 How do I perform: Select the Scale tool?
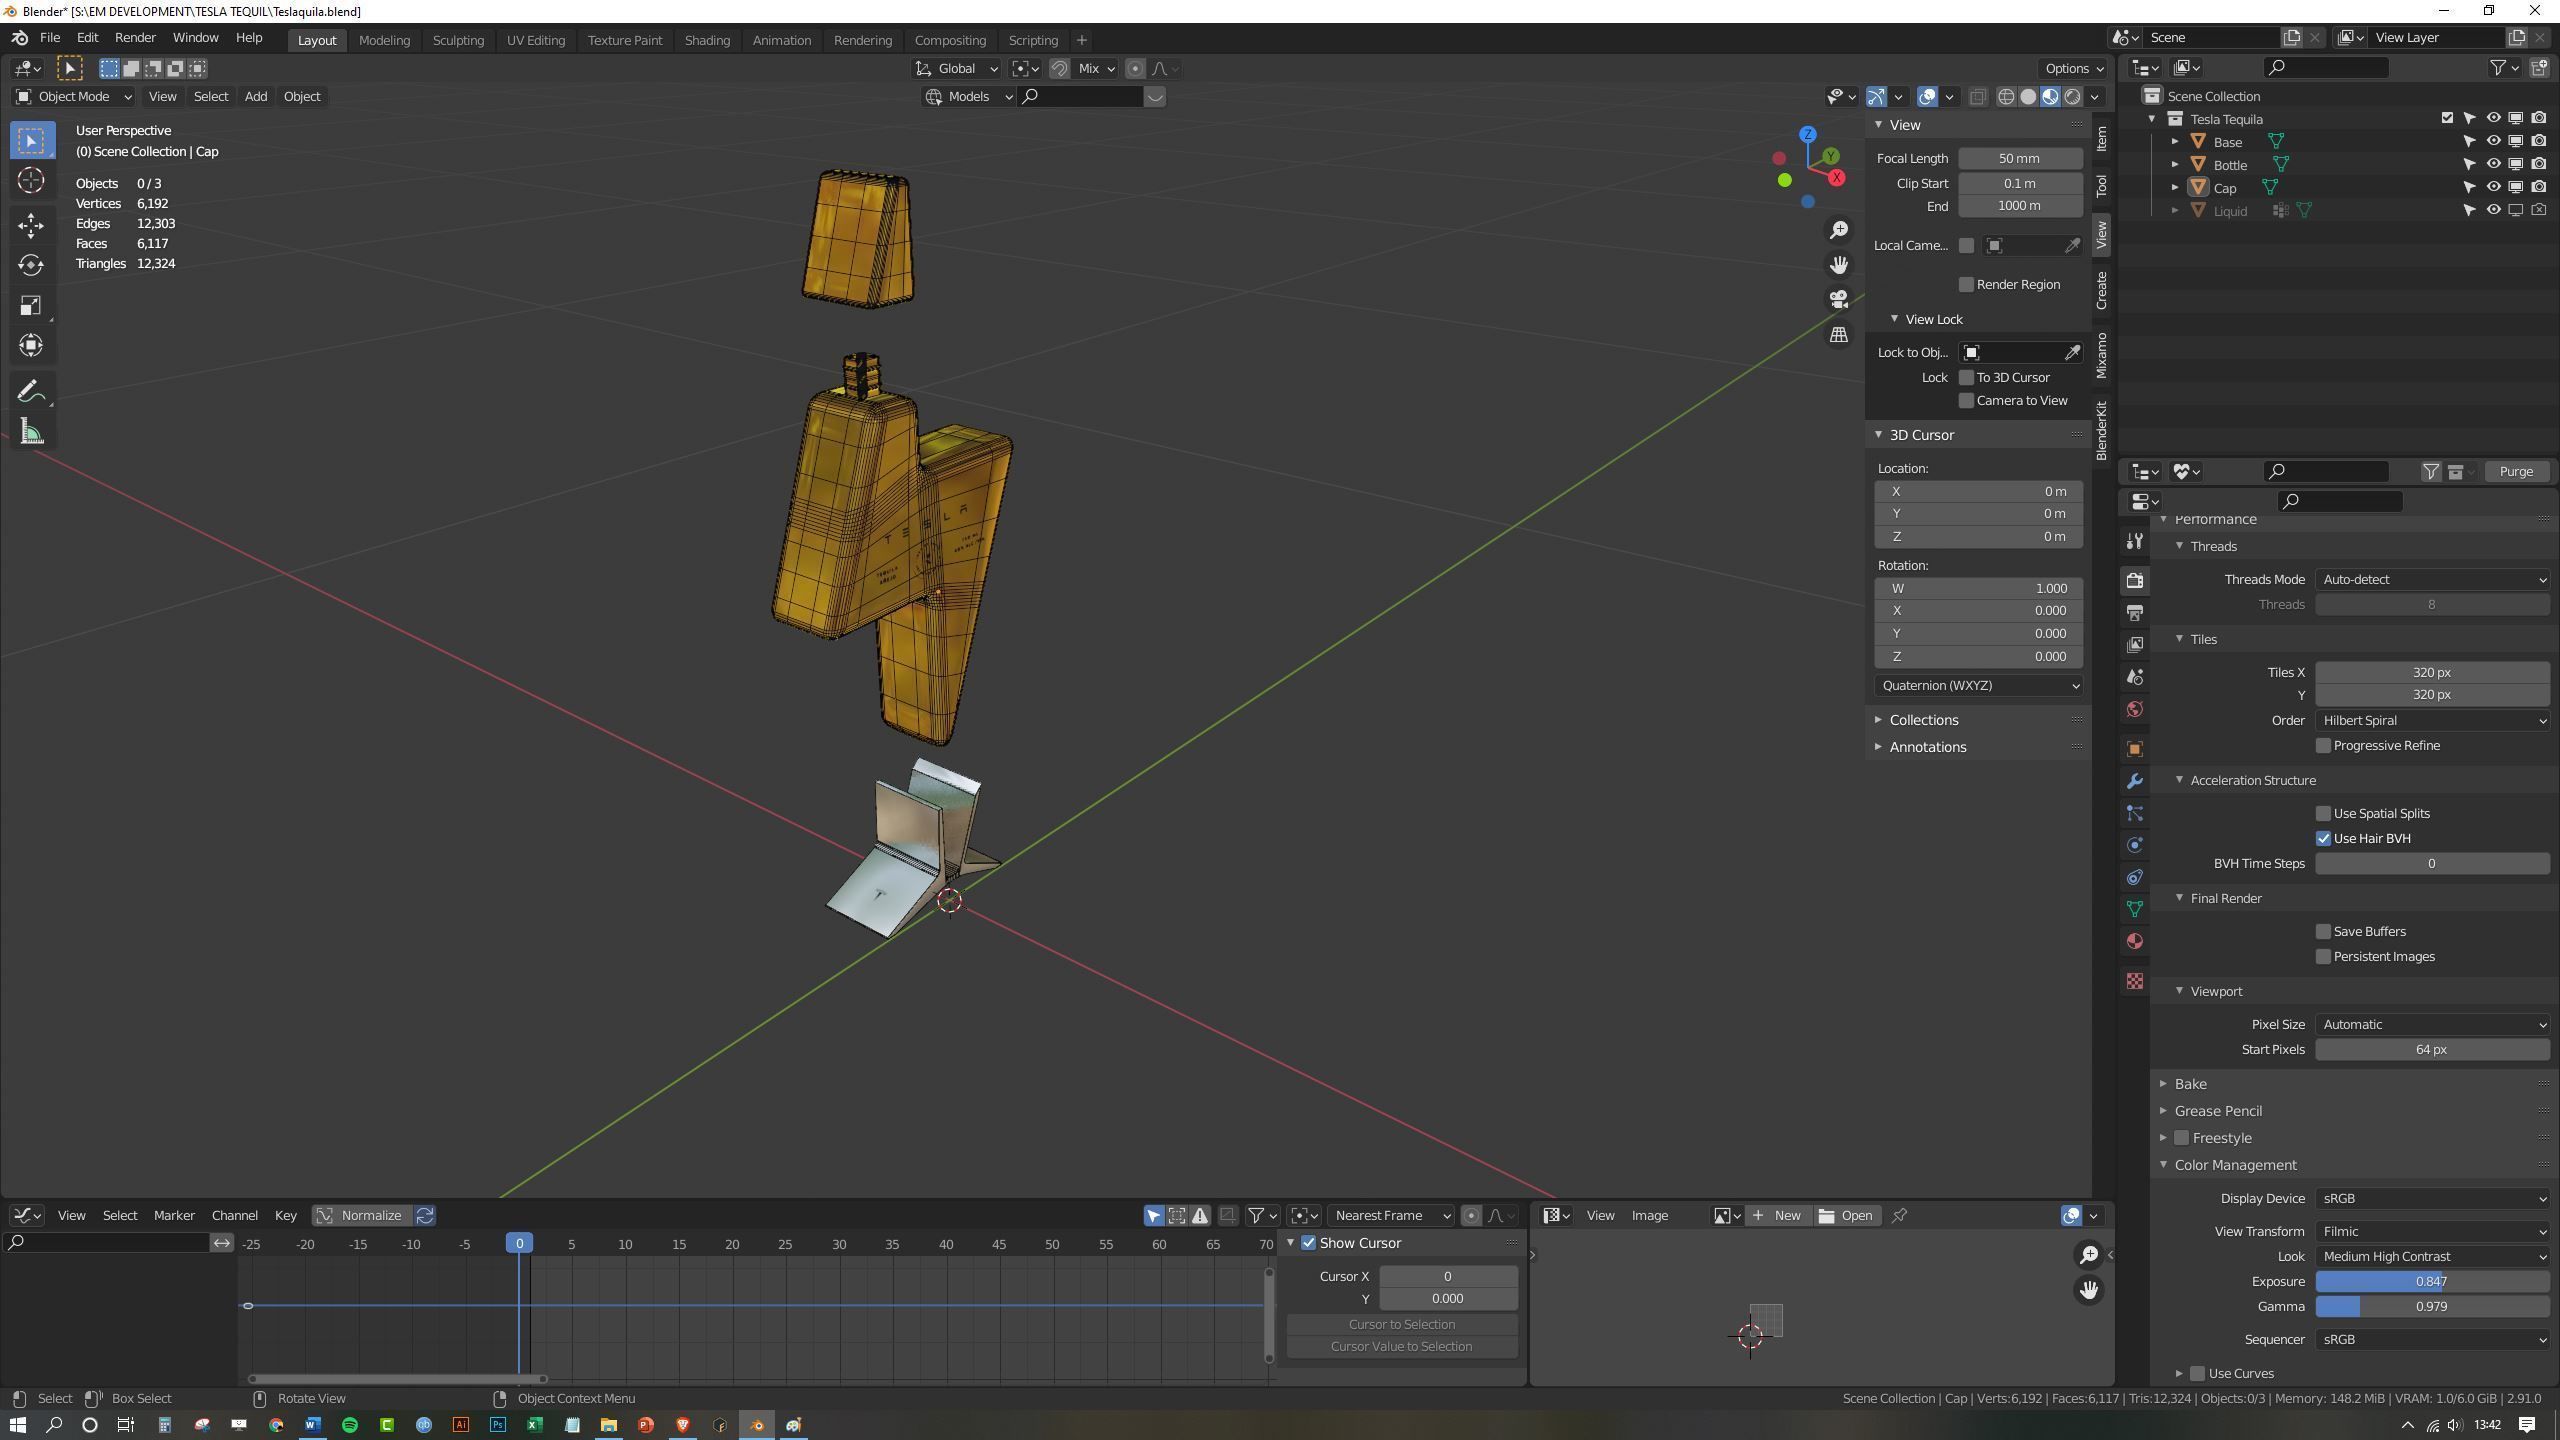click(x=30, y=306)
